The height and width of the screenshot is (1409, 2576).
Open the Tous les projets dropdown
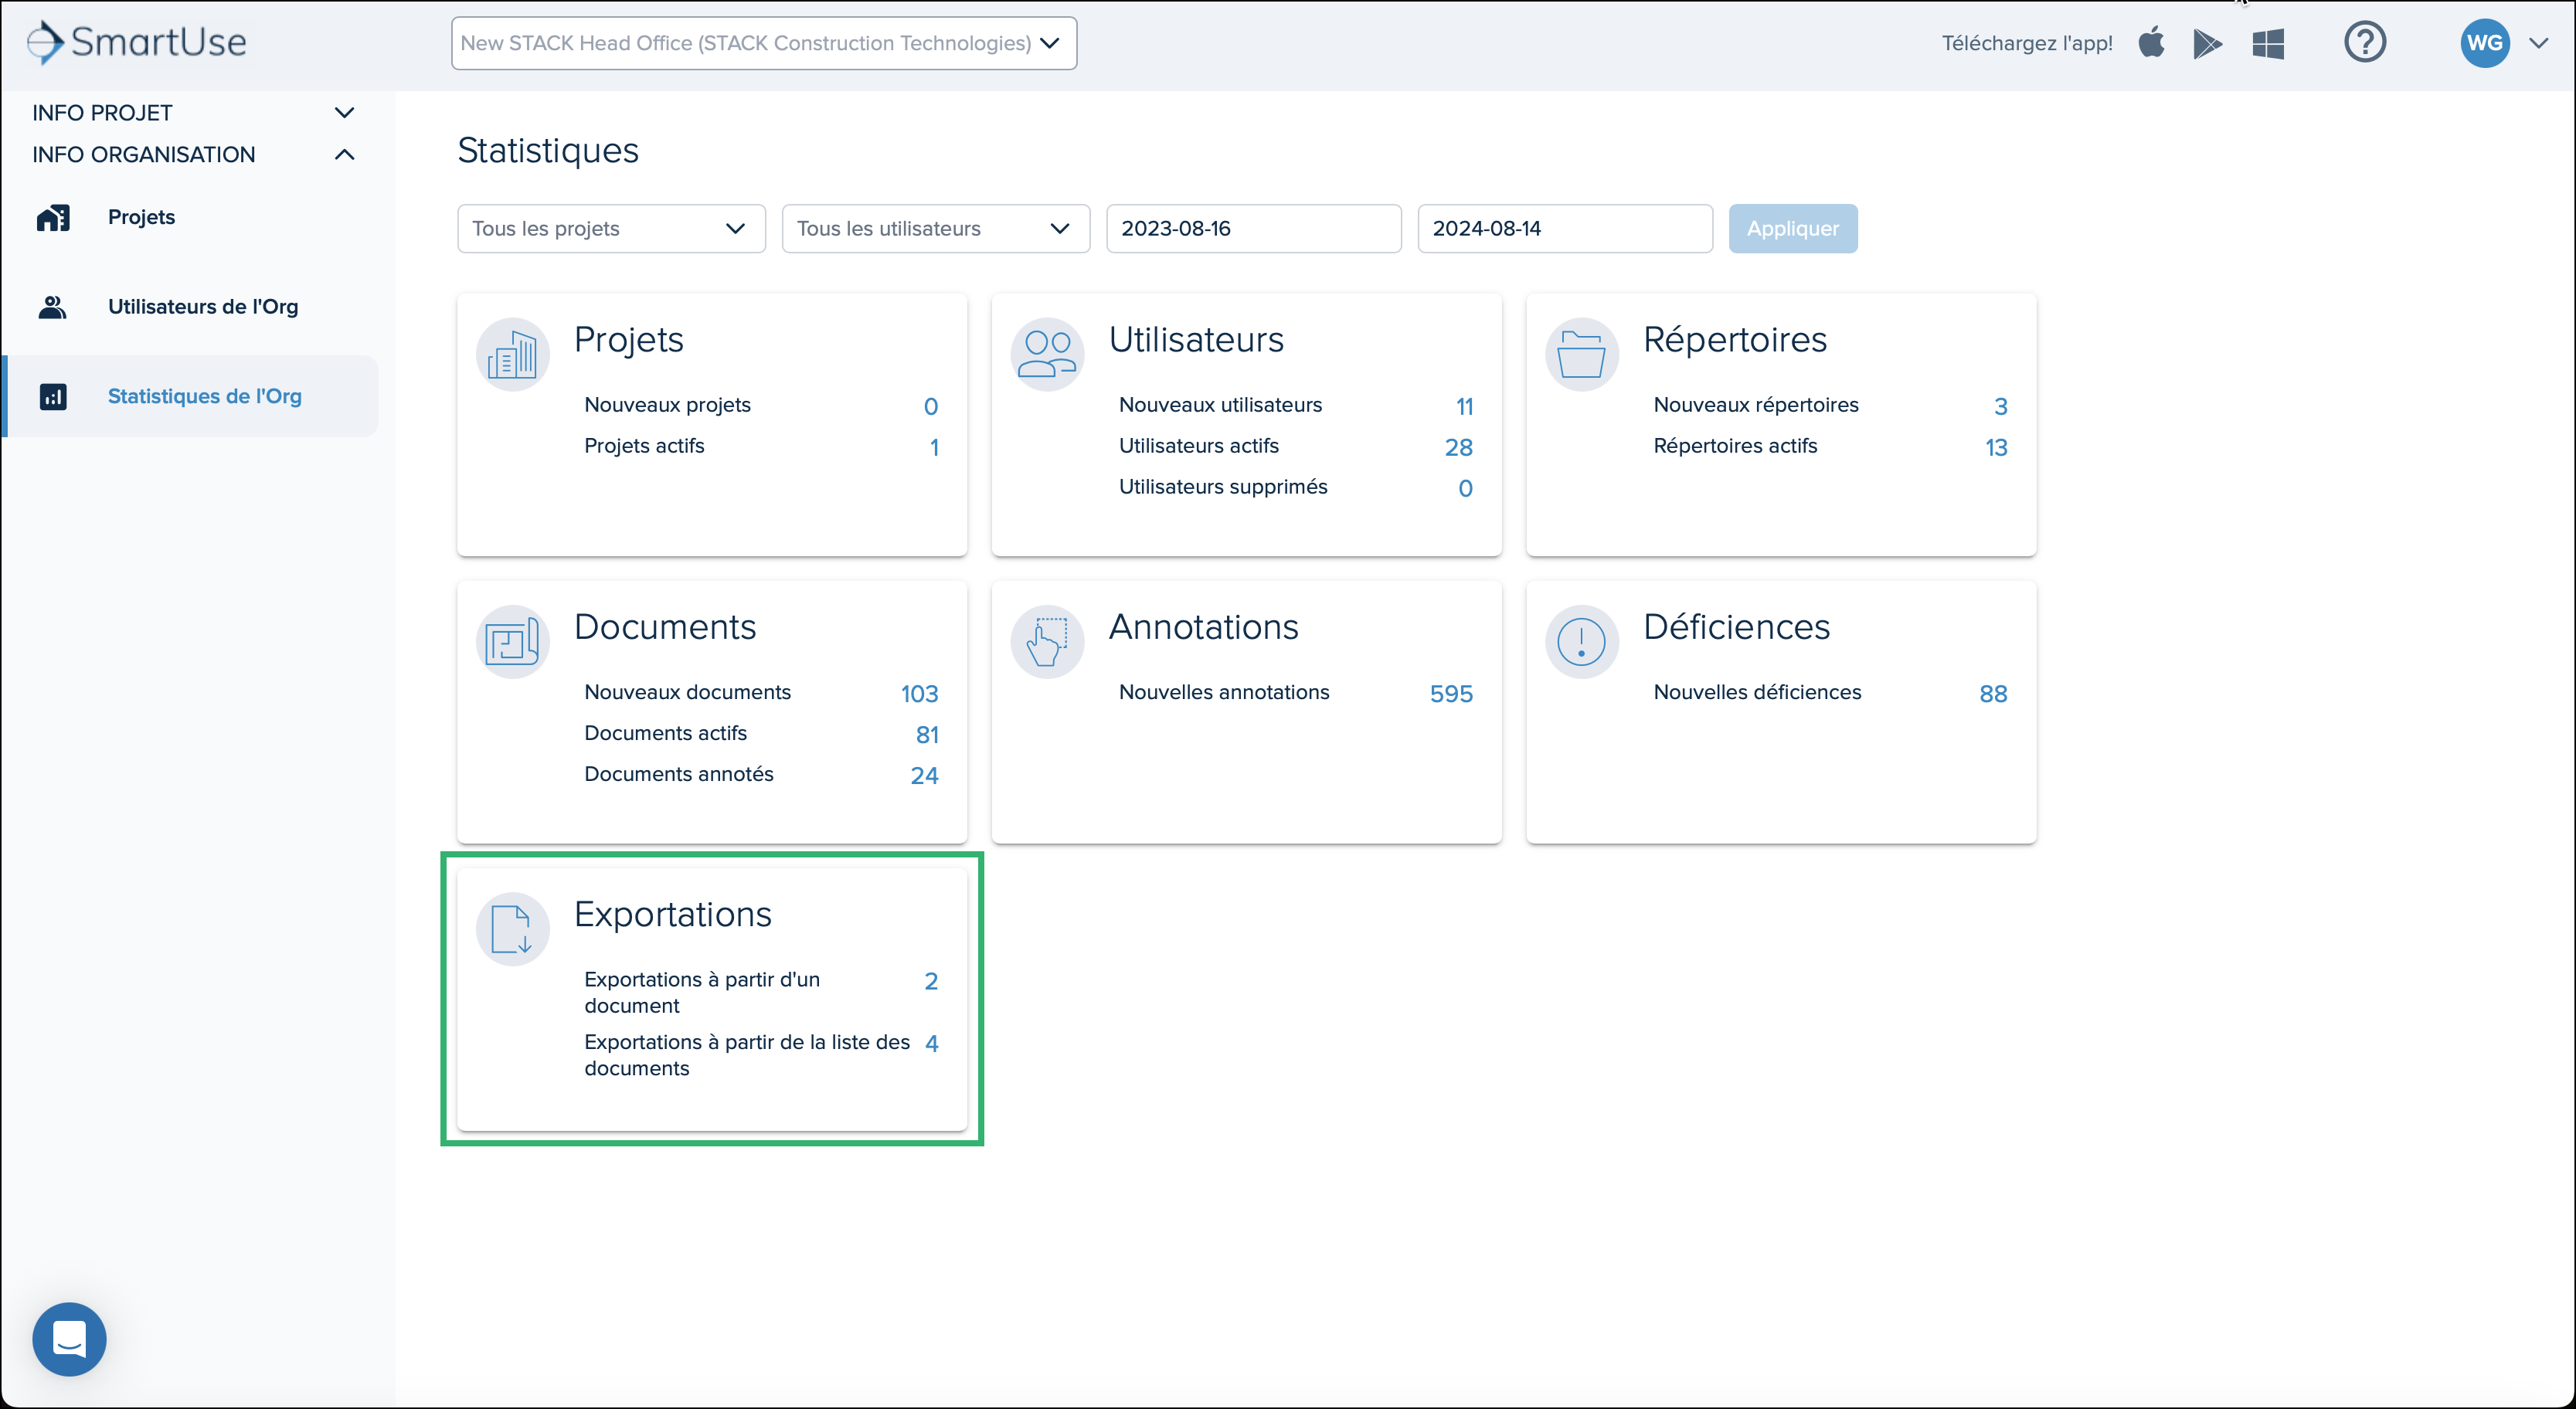pyautogui.click(x=611, y=228)
